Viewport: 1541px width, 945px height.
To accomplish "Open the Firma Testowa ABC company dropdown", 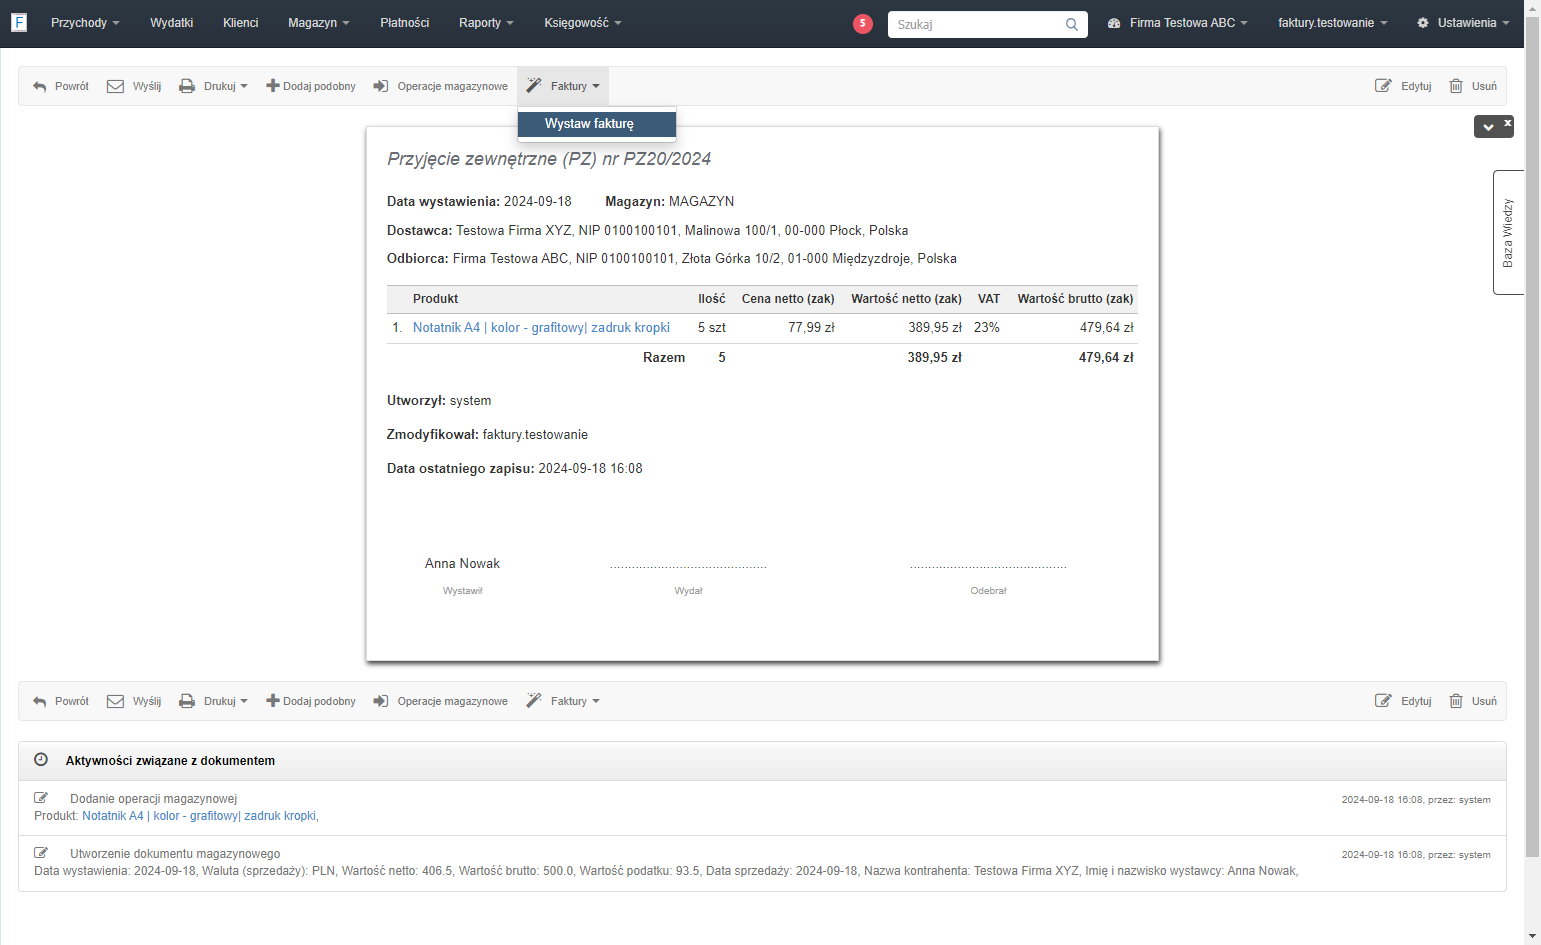I will 1178,23.
